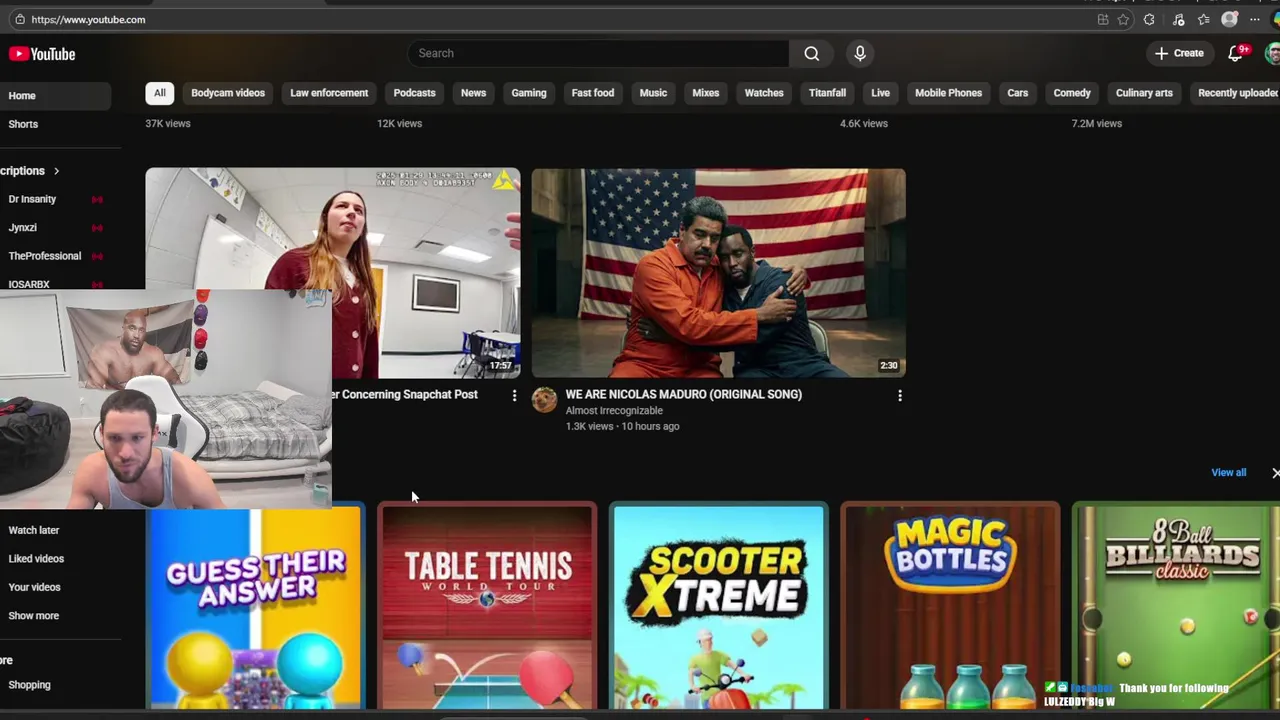Expand sidebar with Show more
This screenshot has height=720, width=1280.
(34, 616)
